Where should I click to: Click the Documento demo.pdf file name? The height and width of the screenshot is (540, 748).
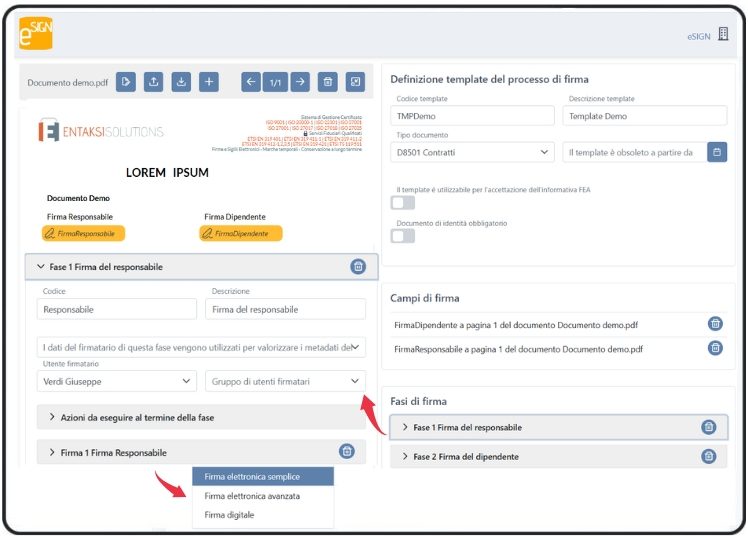point(68,83)
